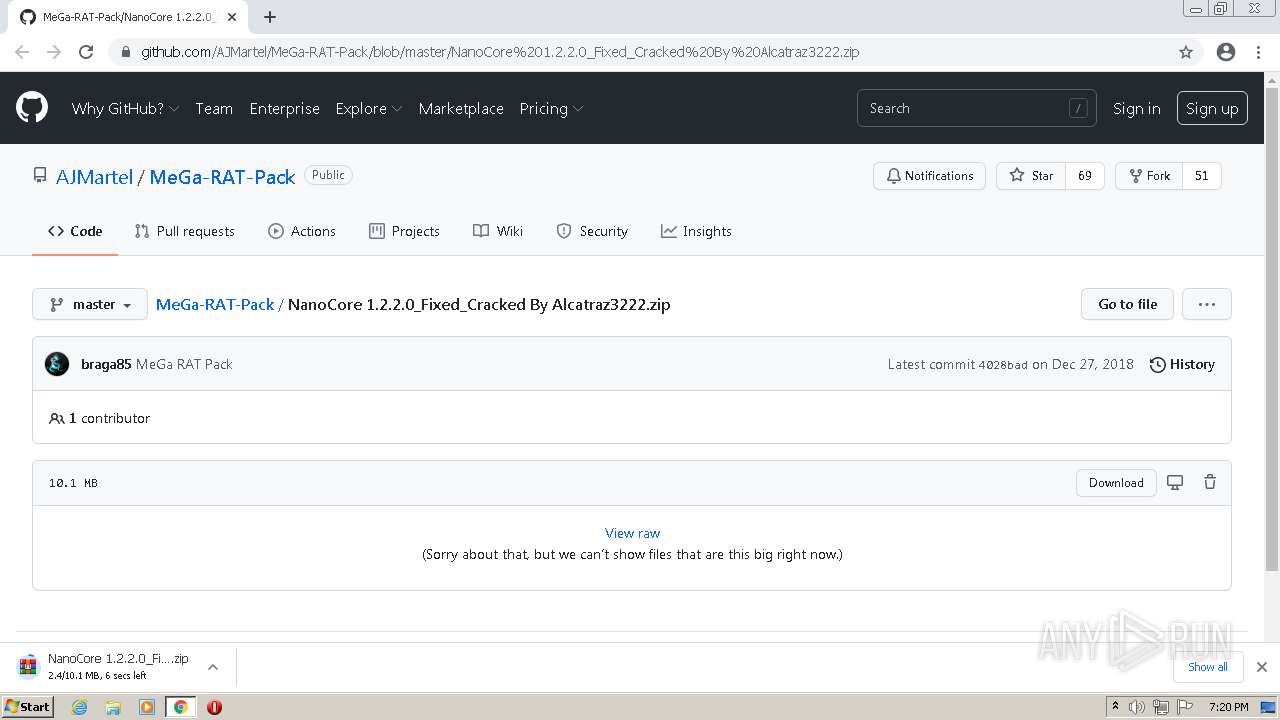Open braga85 author link

coord(106,364)
